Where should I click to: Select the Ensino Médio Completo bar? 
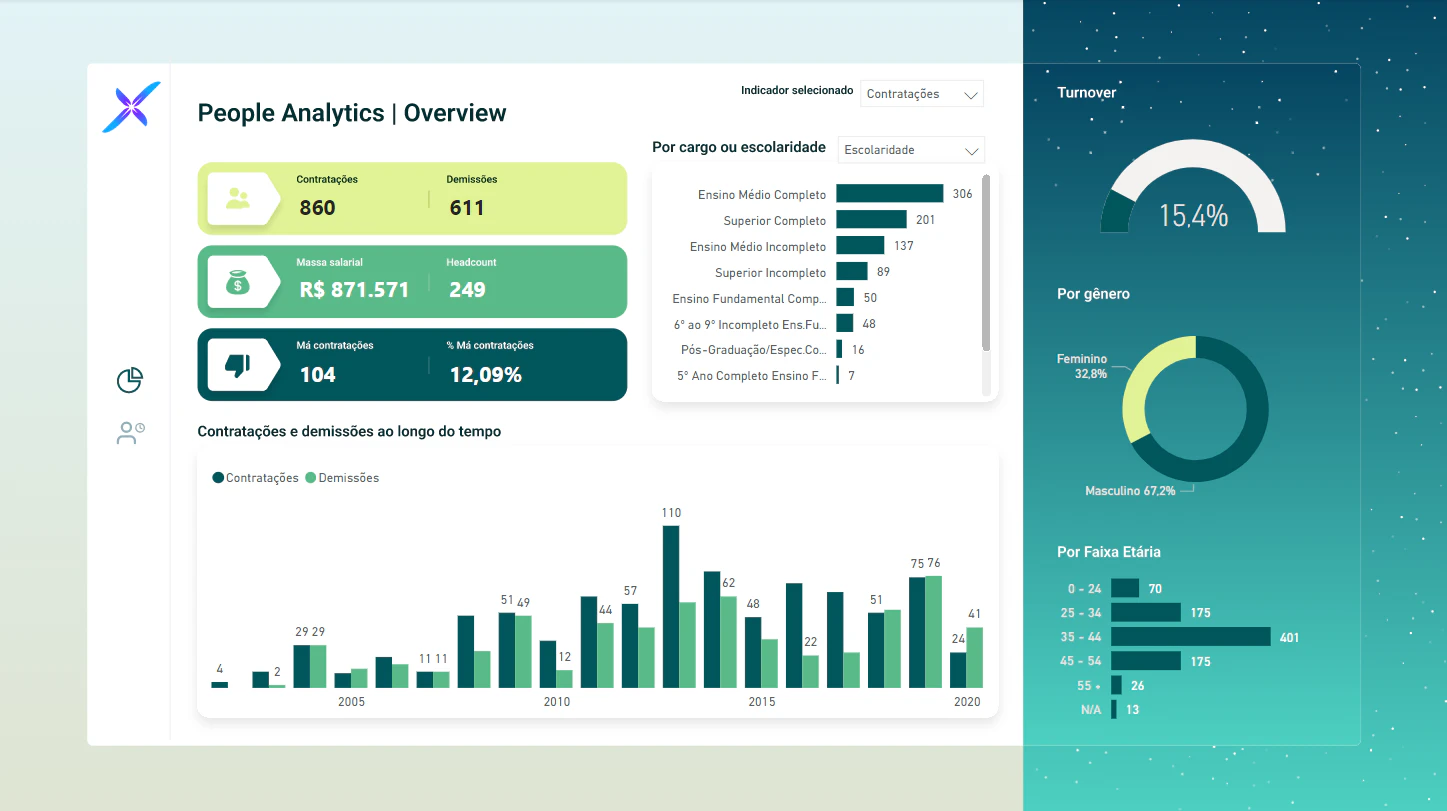click(890, 194)
